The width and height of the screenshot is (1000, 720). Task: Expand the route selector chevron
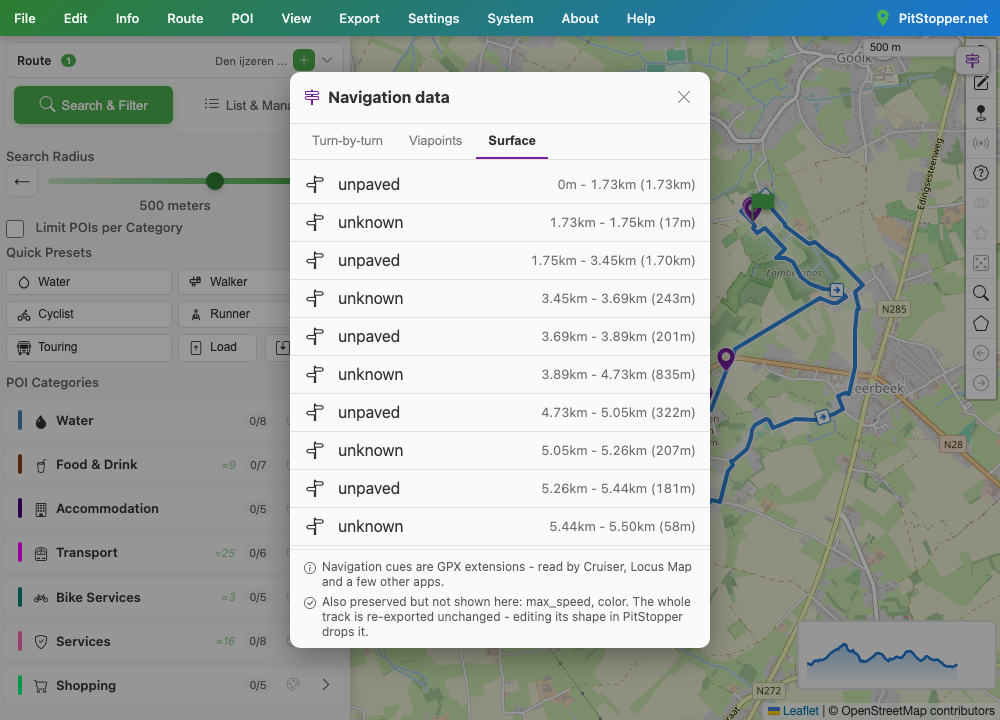327,61
